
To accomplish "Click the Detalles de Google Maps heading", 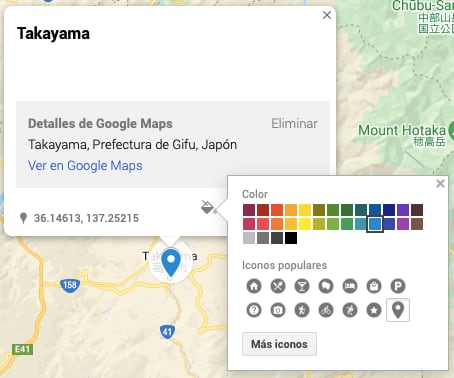I will pos(100,123).
